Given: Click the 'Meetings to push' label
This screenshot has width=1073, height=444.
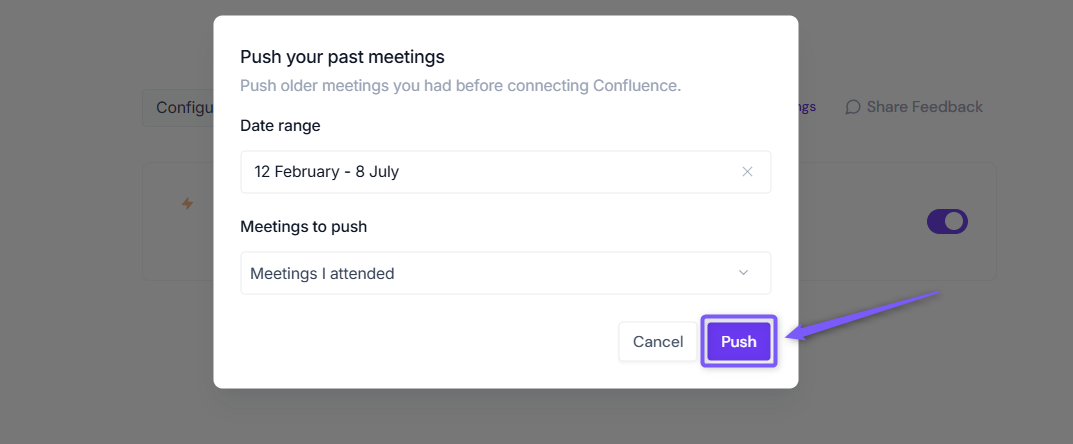Looking at the screenshot, I should pyautogui.click(x=303, y=226).
